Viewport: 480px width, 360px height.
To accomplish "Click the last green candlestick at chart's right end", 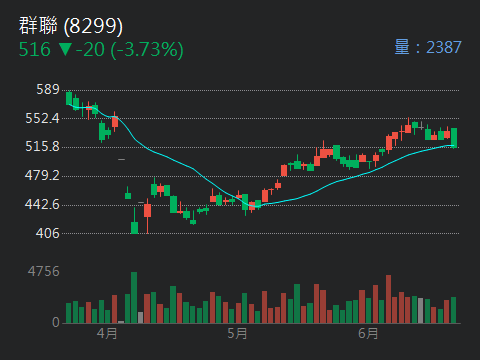I will point(454,137).
